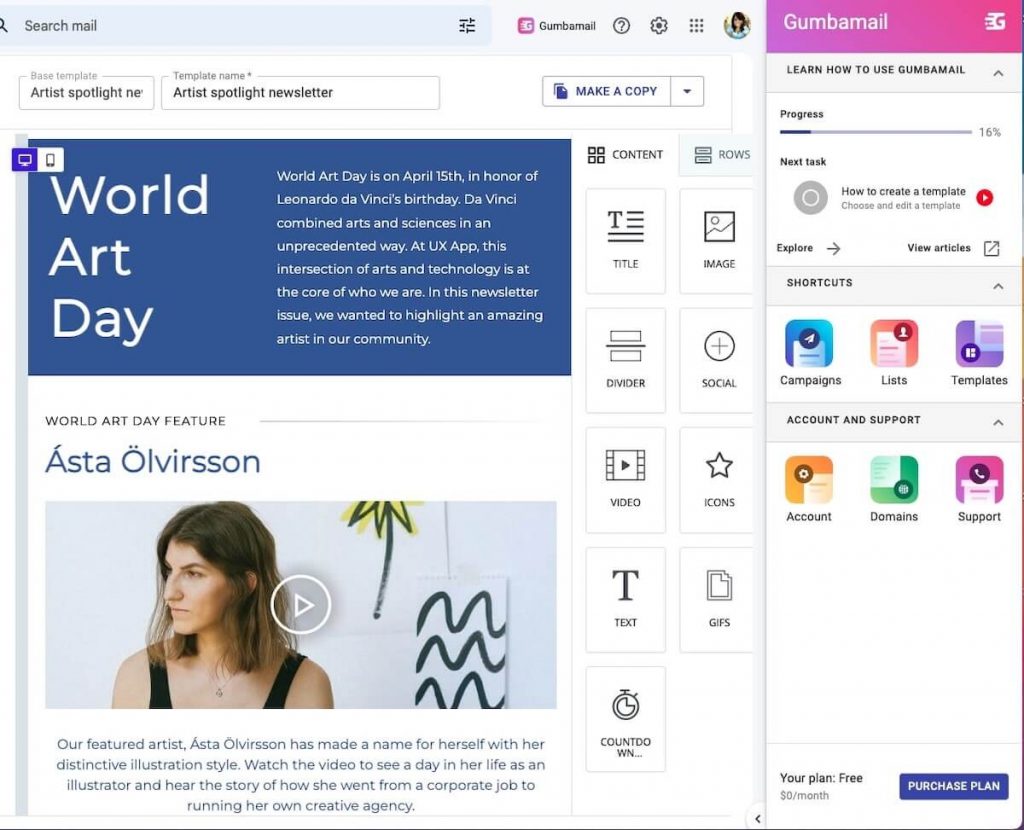Add a Divider element
This screenshot has width=1024, height=830.
(x=625, y=360)
